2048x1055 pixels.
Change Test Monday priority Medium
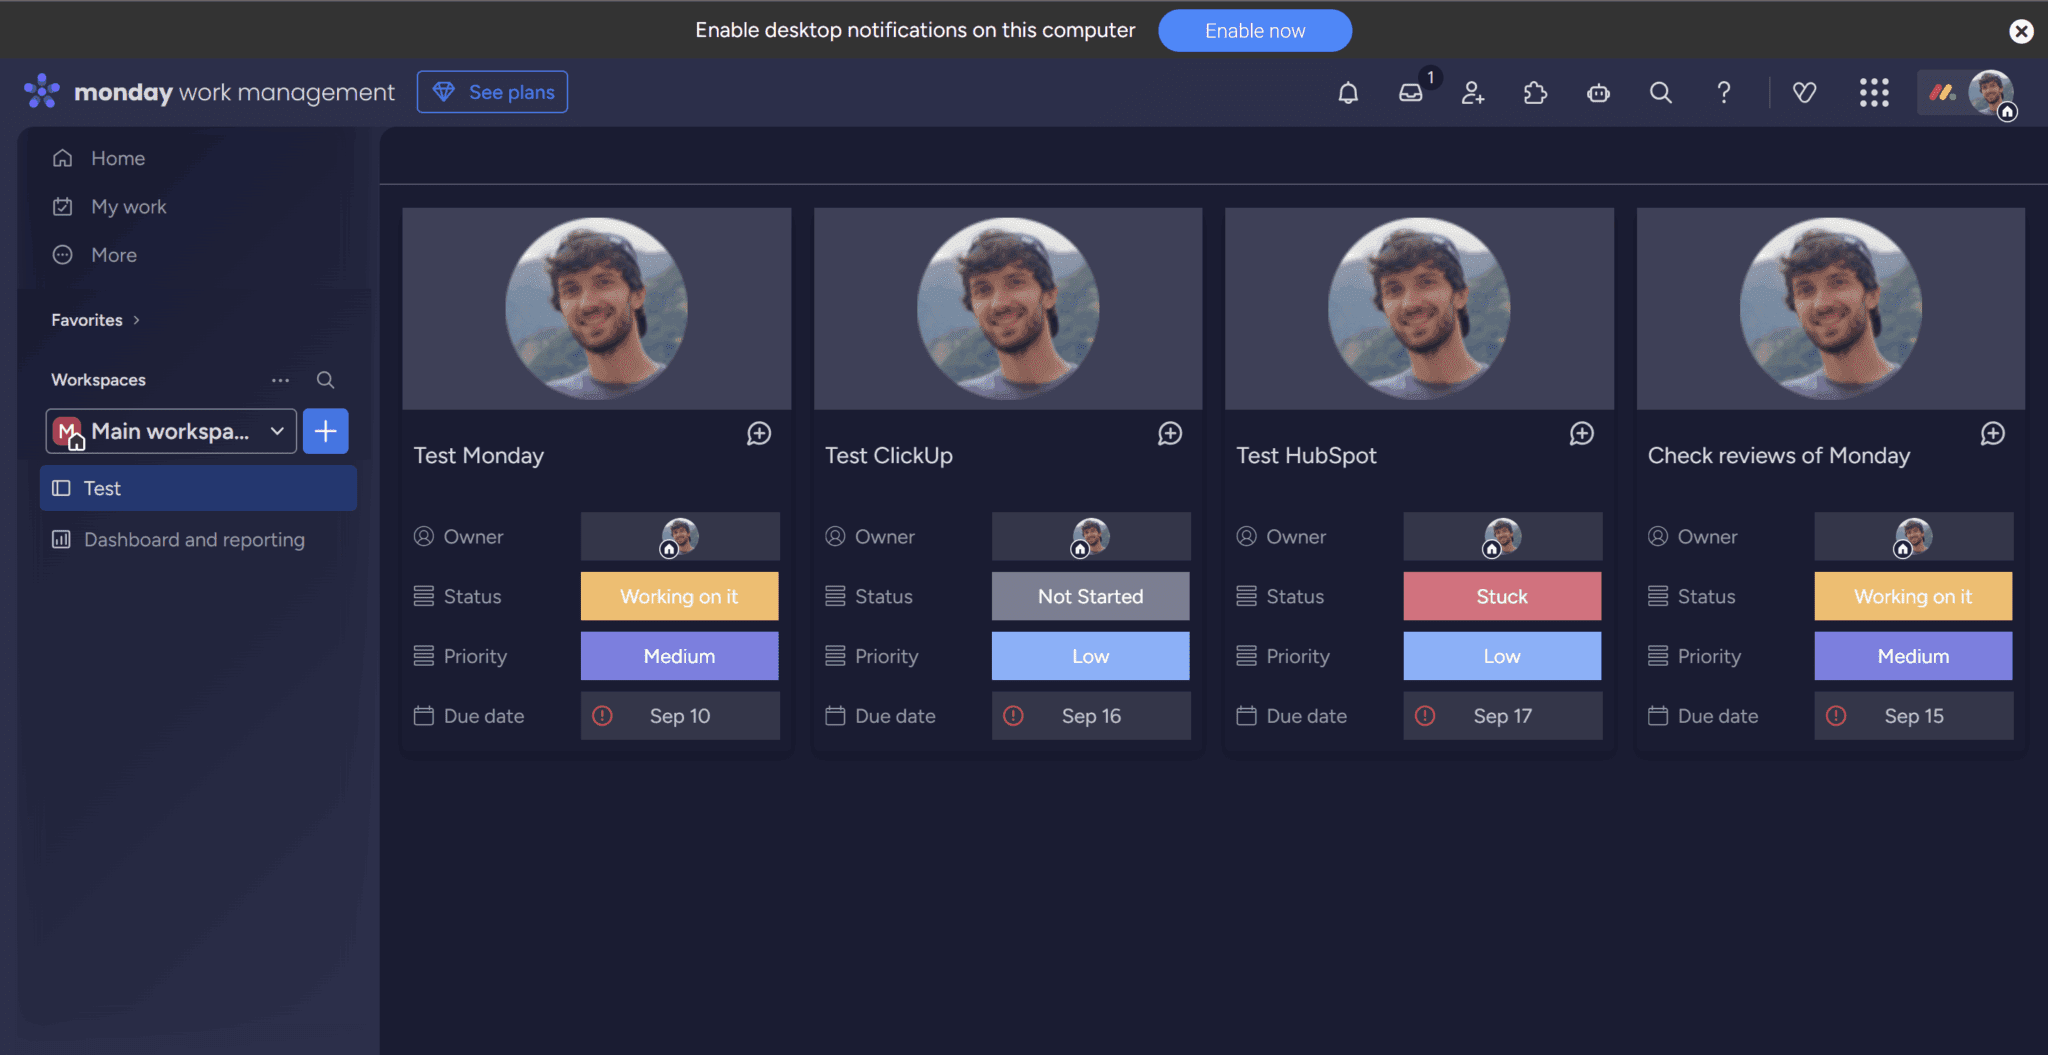(x=680, y=657)
